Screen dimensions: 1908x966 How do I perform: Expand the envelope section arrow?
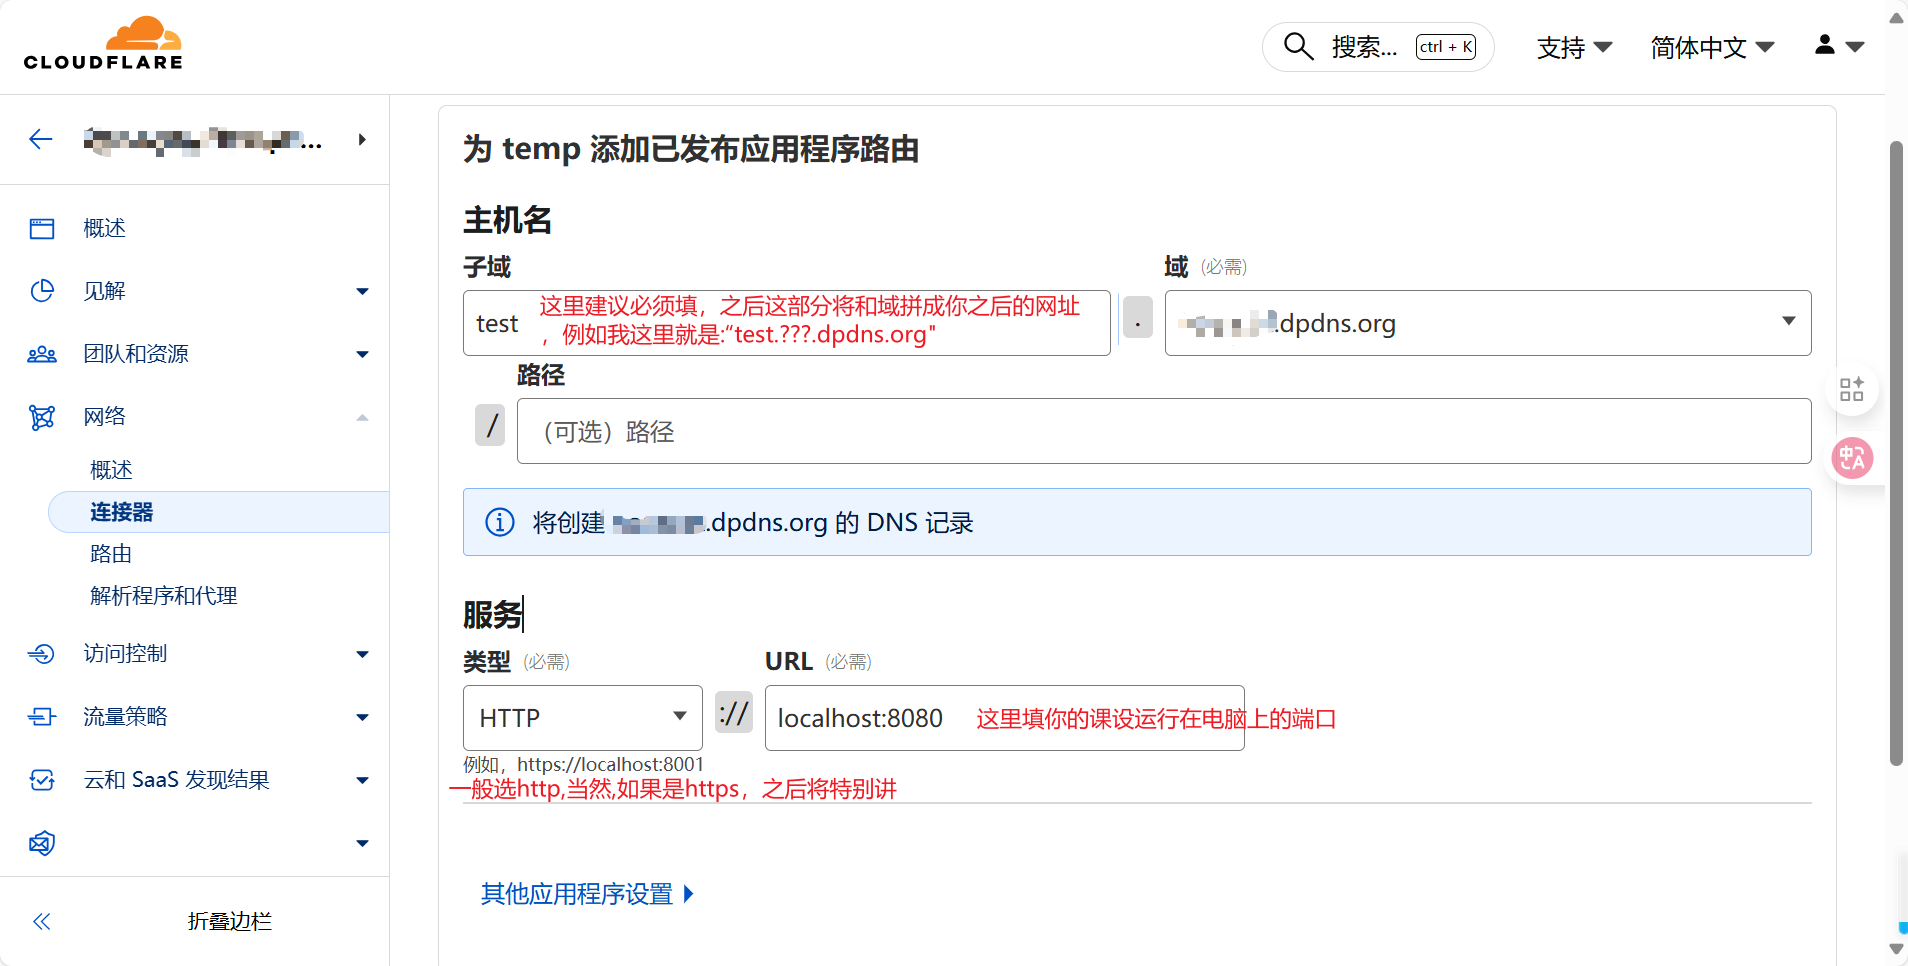coord(362,843)
